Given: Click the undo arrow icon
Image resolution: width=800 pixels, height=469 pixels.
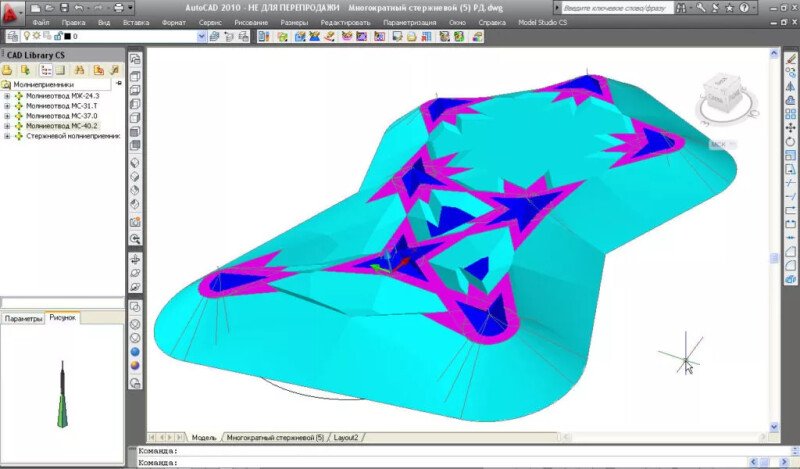Looking at the screenshot, I should [79, 8].
